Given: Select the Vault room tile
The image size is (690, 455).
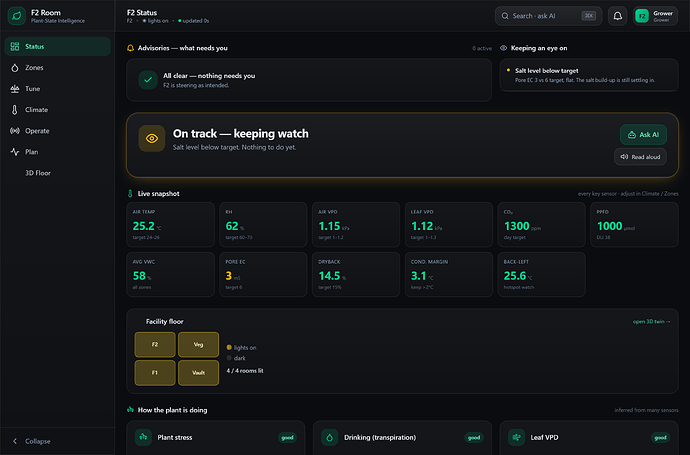Looking at the screenshot, I should point(198,373).
